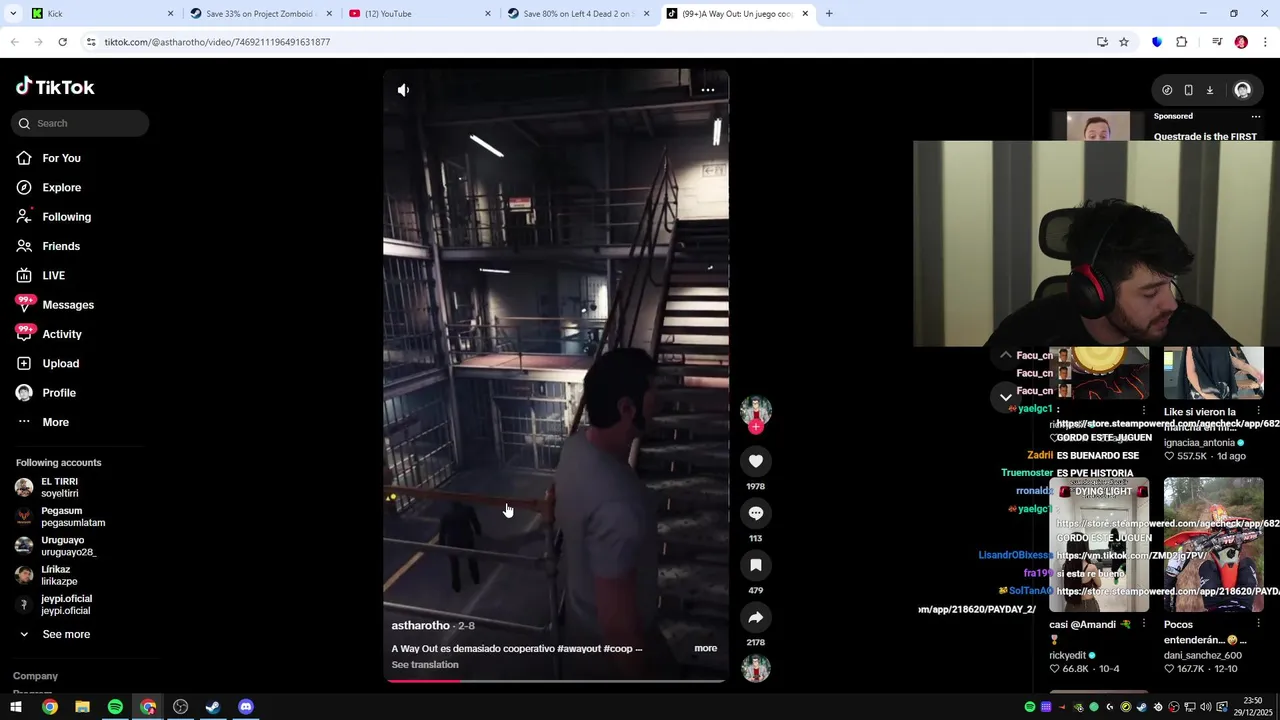
Task: Mute the TikTok video sound
Action: click(403, 90)
